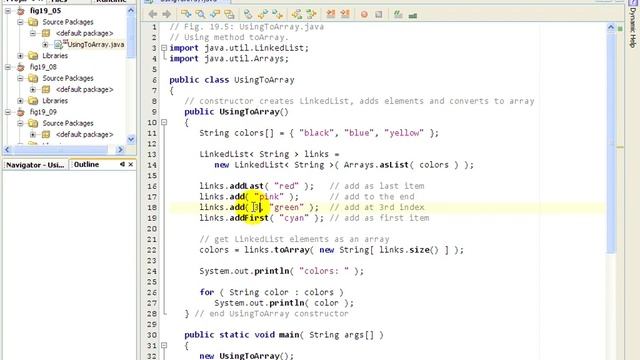Toggle the Highlight Search toolbar icon

229,15
